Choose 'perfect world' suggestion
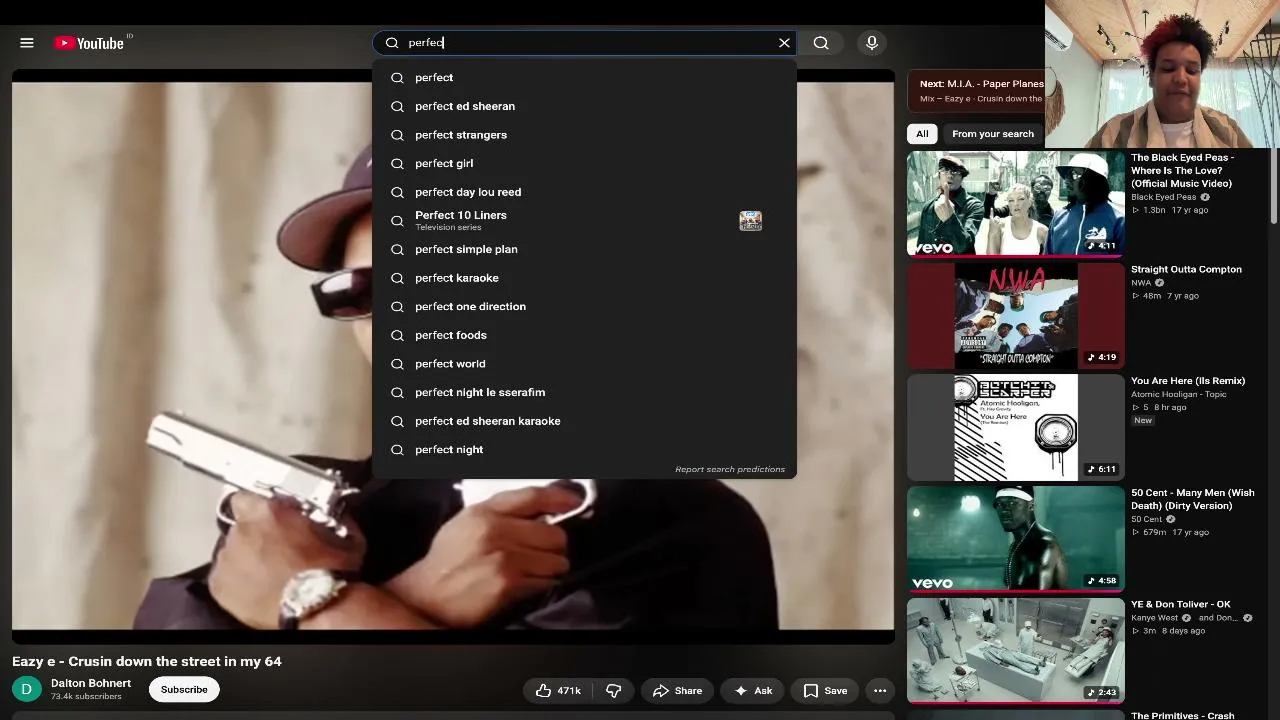 [584, 364]
